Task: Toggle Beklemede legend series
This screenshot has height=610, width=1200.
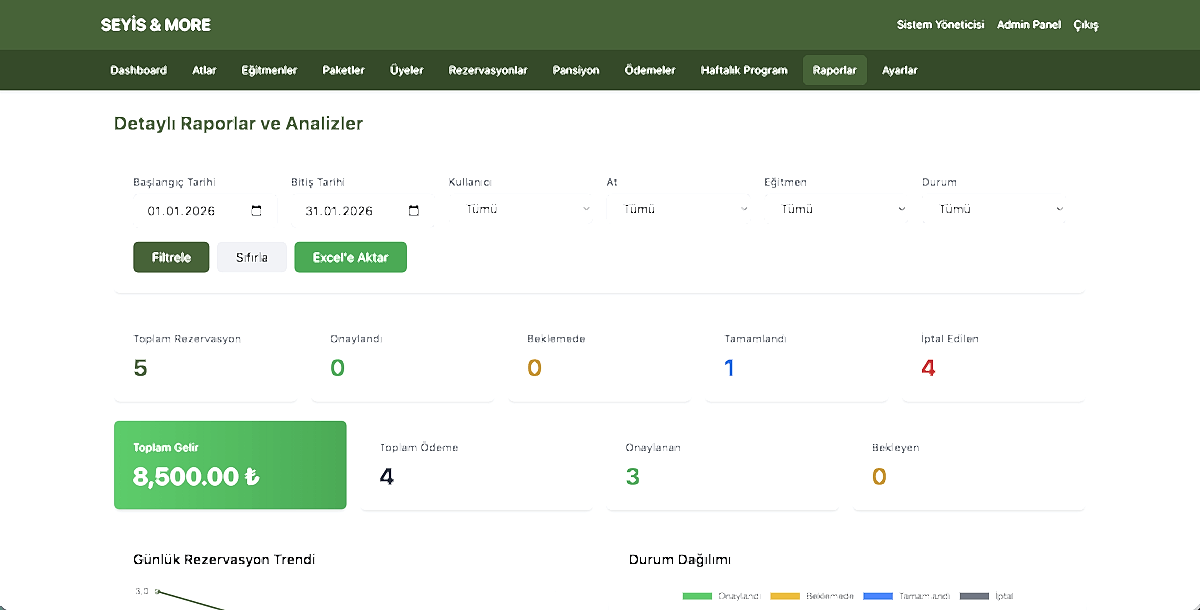Action: pos(811,596)
